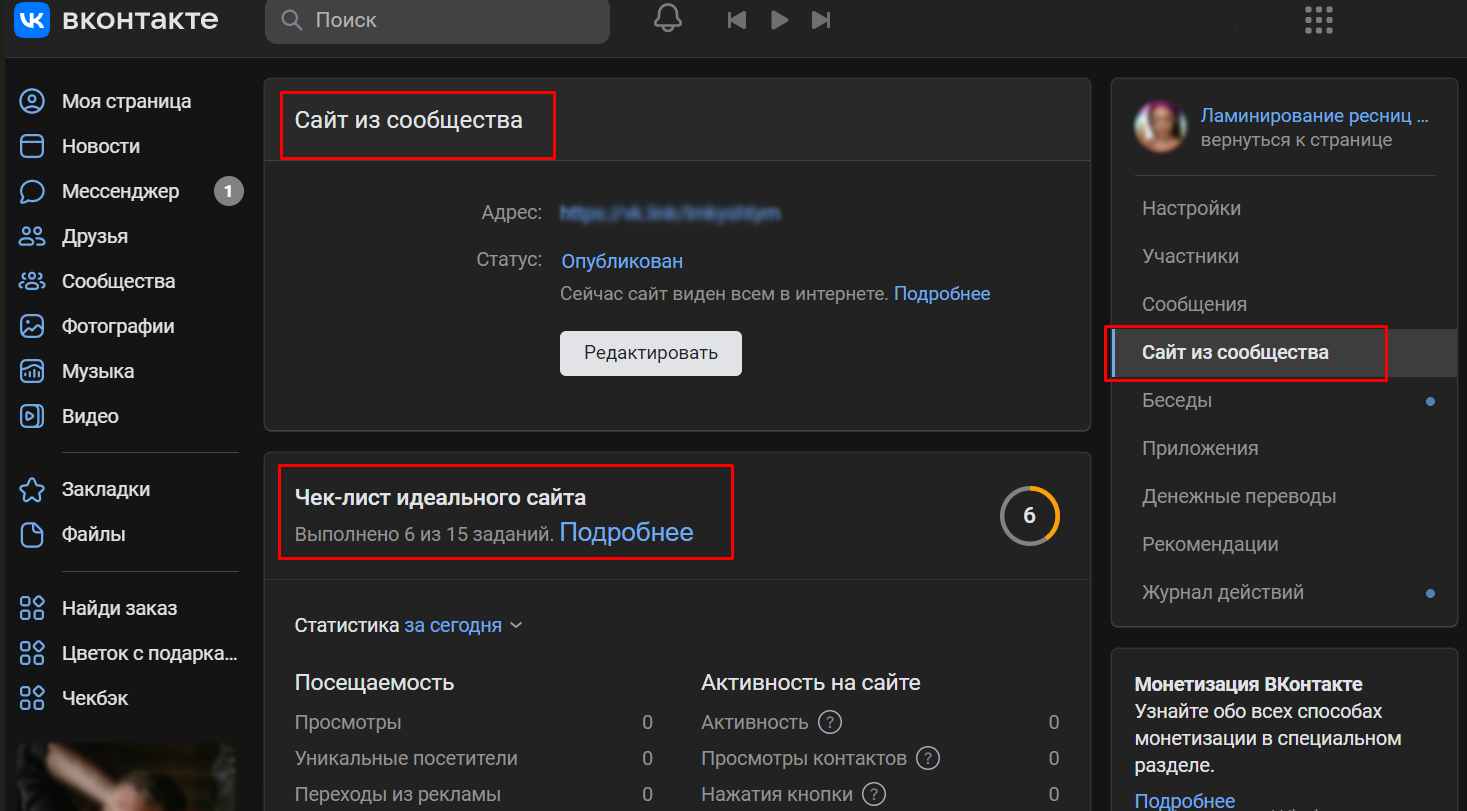
Task: Click the unread badge on Мессенджер
Action: pos(229,191)
